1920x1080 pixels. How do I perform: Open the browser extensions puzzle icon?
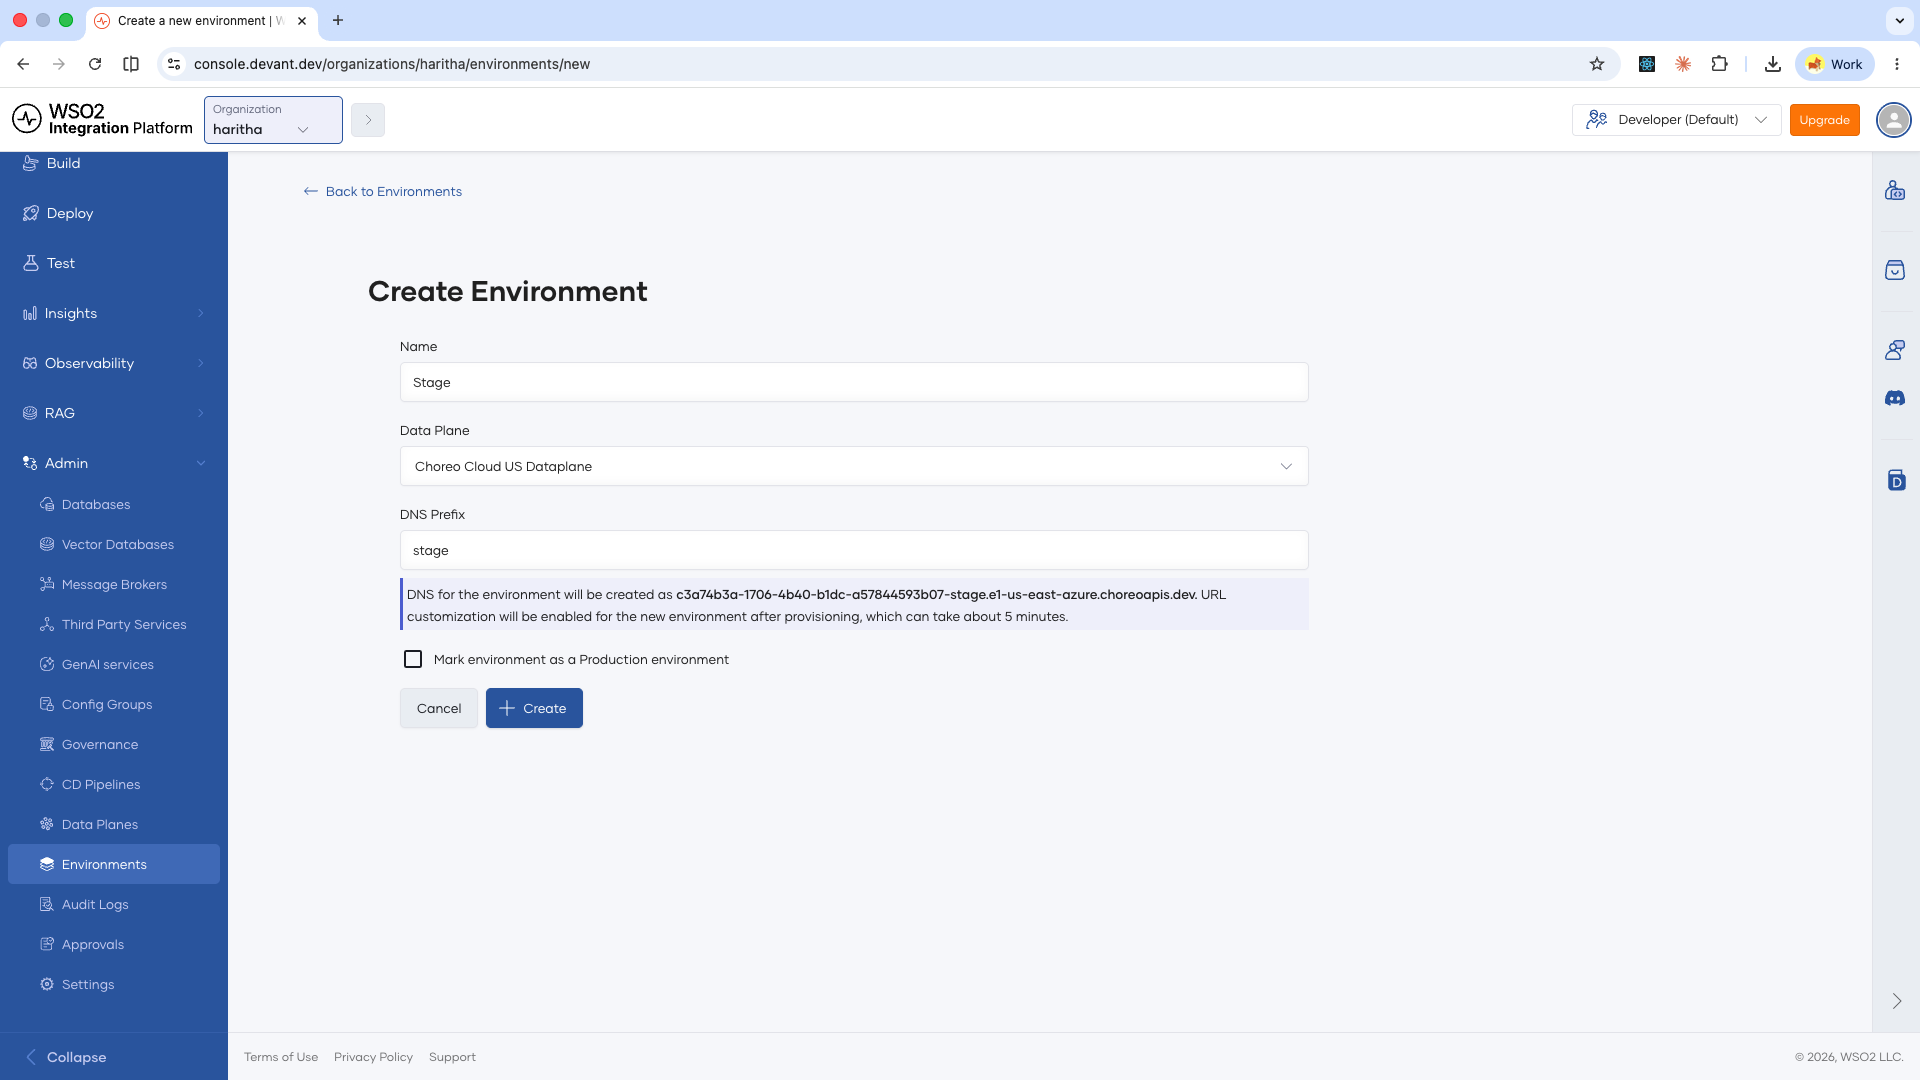(x=1719, y=64)
